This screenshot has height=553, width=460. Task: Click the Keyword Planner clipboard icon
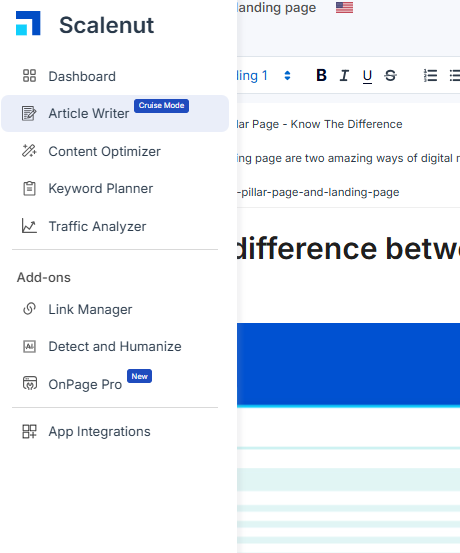[x=29, y=188]
